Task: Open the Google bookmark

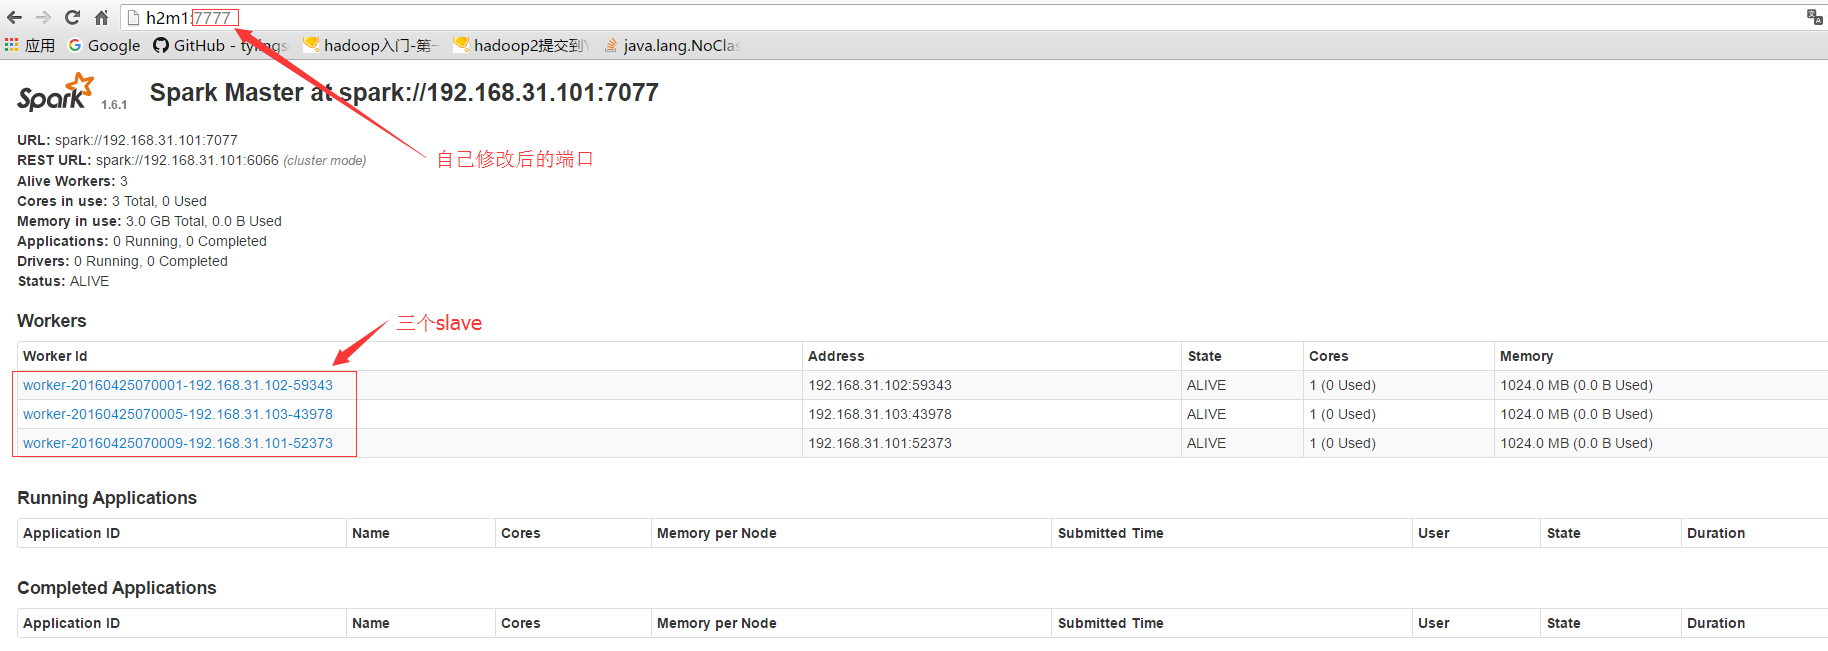Action: coord(104,45)
